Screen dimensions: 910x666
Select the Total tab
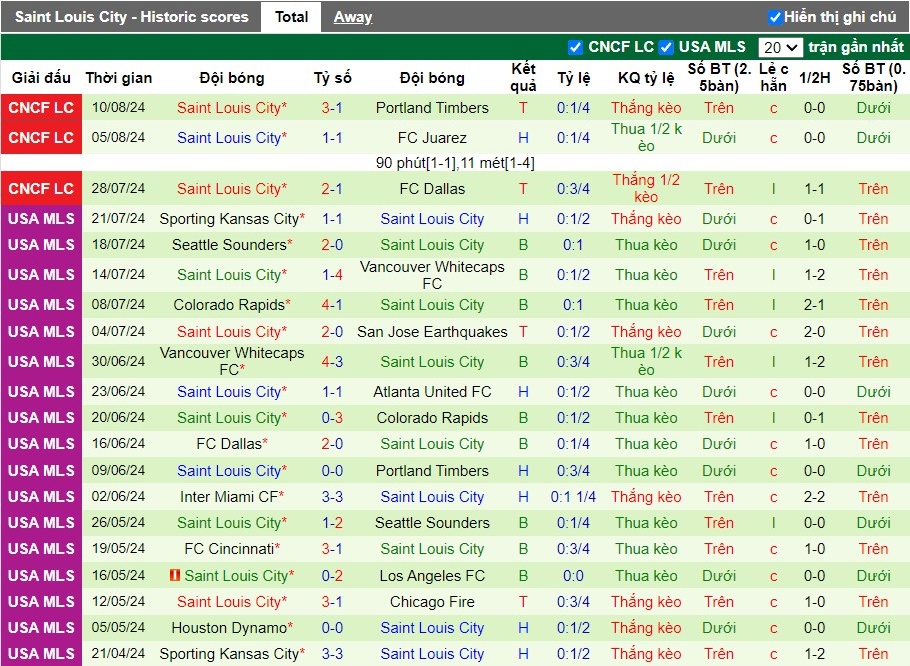(291, 17)
